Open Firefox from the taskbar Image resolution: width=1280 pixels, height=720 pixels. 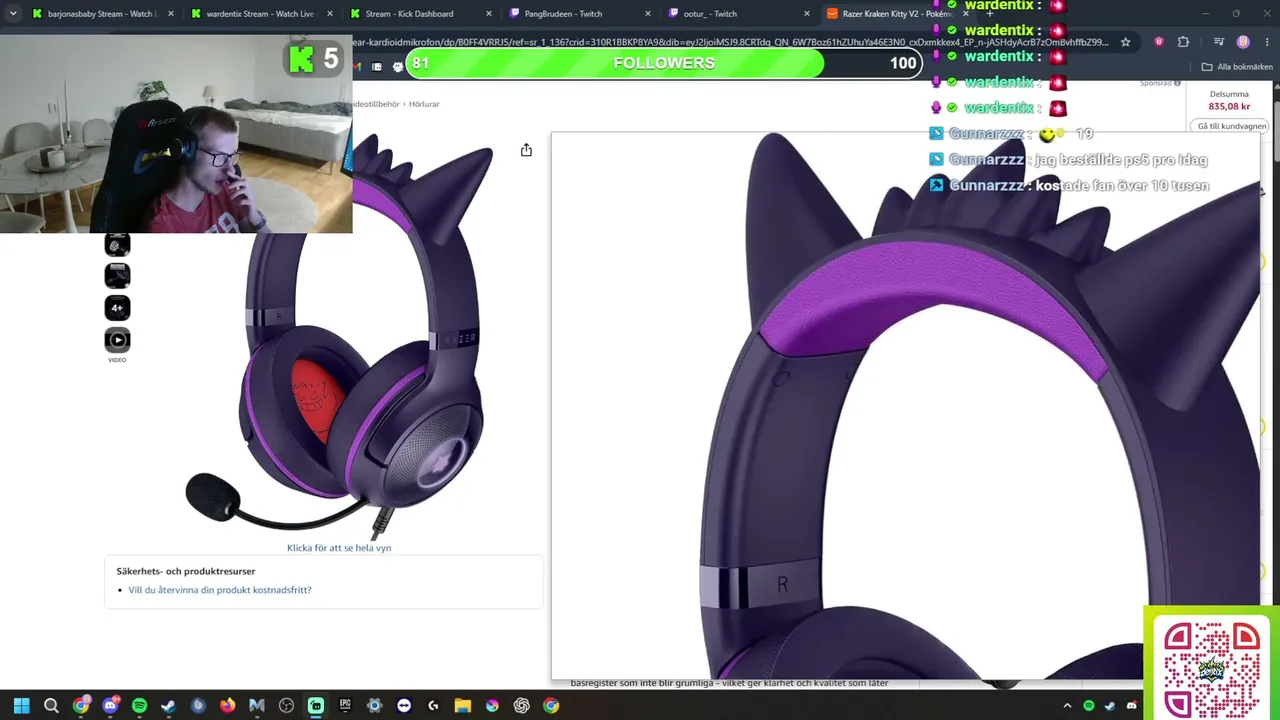coord(227,706)
